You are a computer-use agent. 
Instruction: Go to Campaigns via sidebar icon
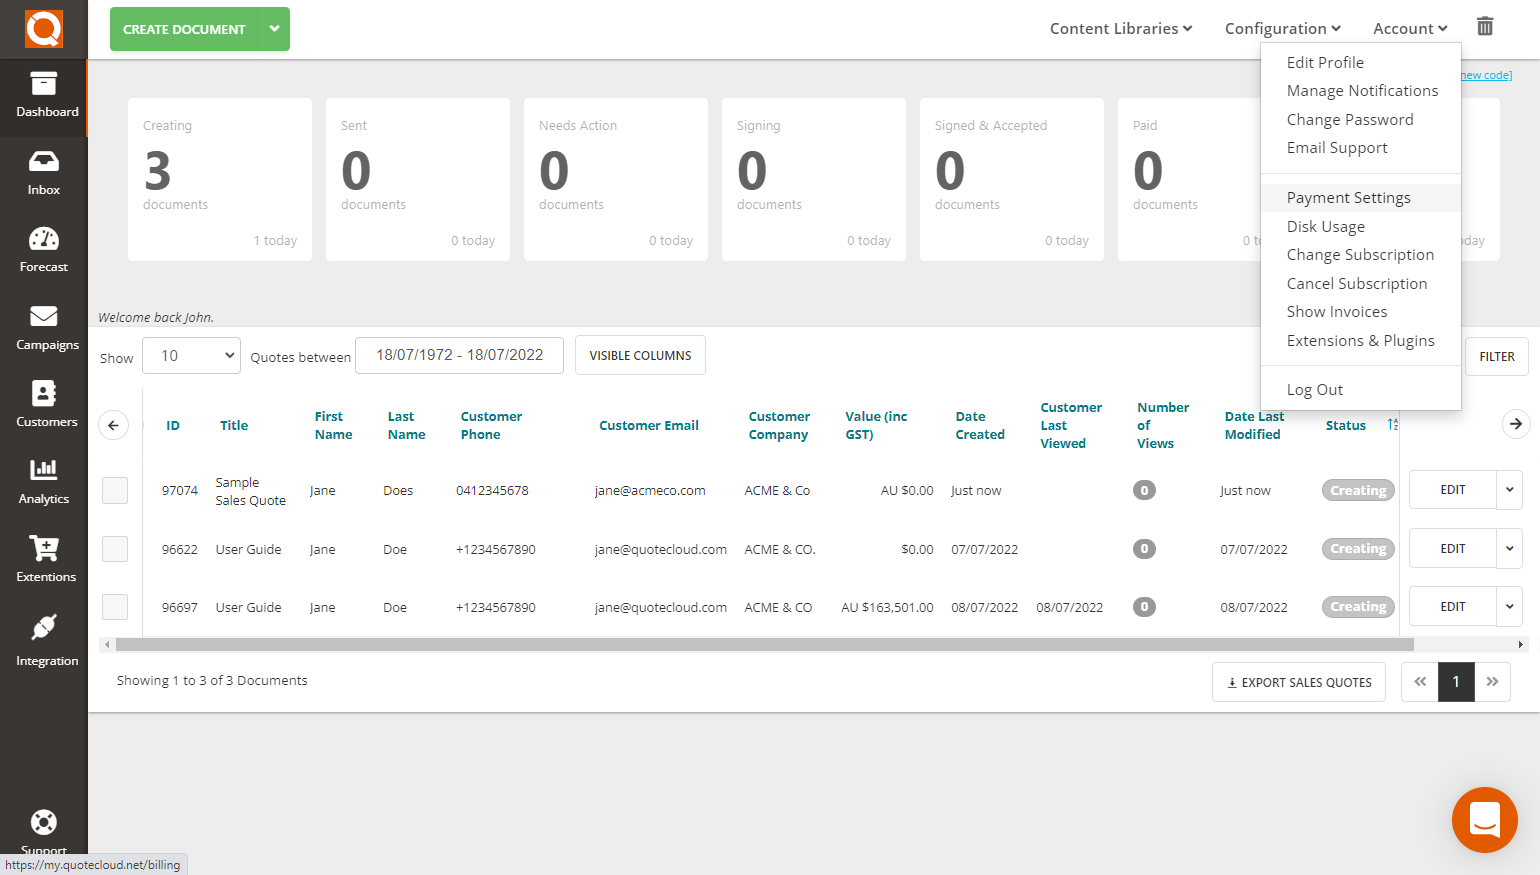44,328
